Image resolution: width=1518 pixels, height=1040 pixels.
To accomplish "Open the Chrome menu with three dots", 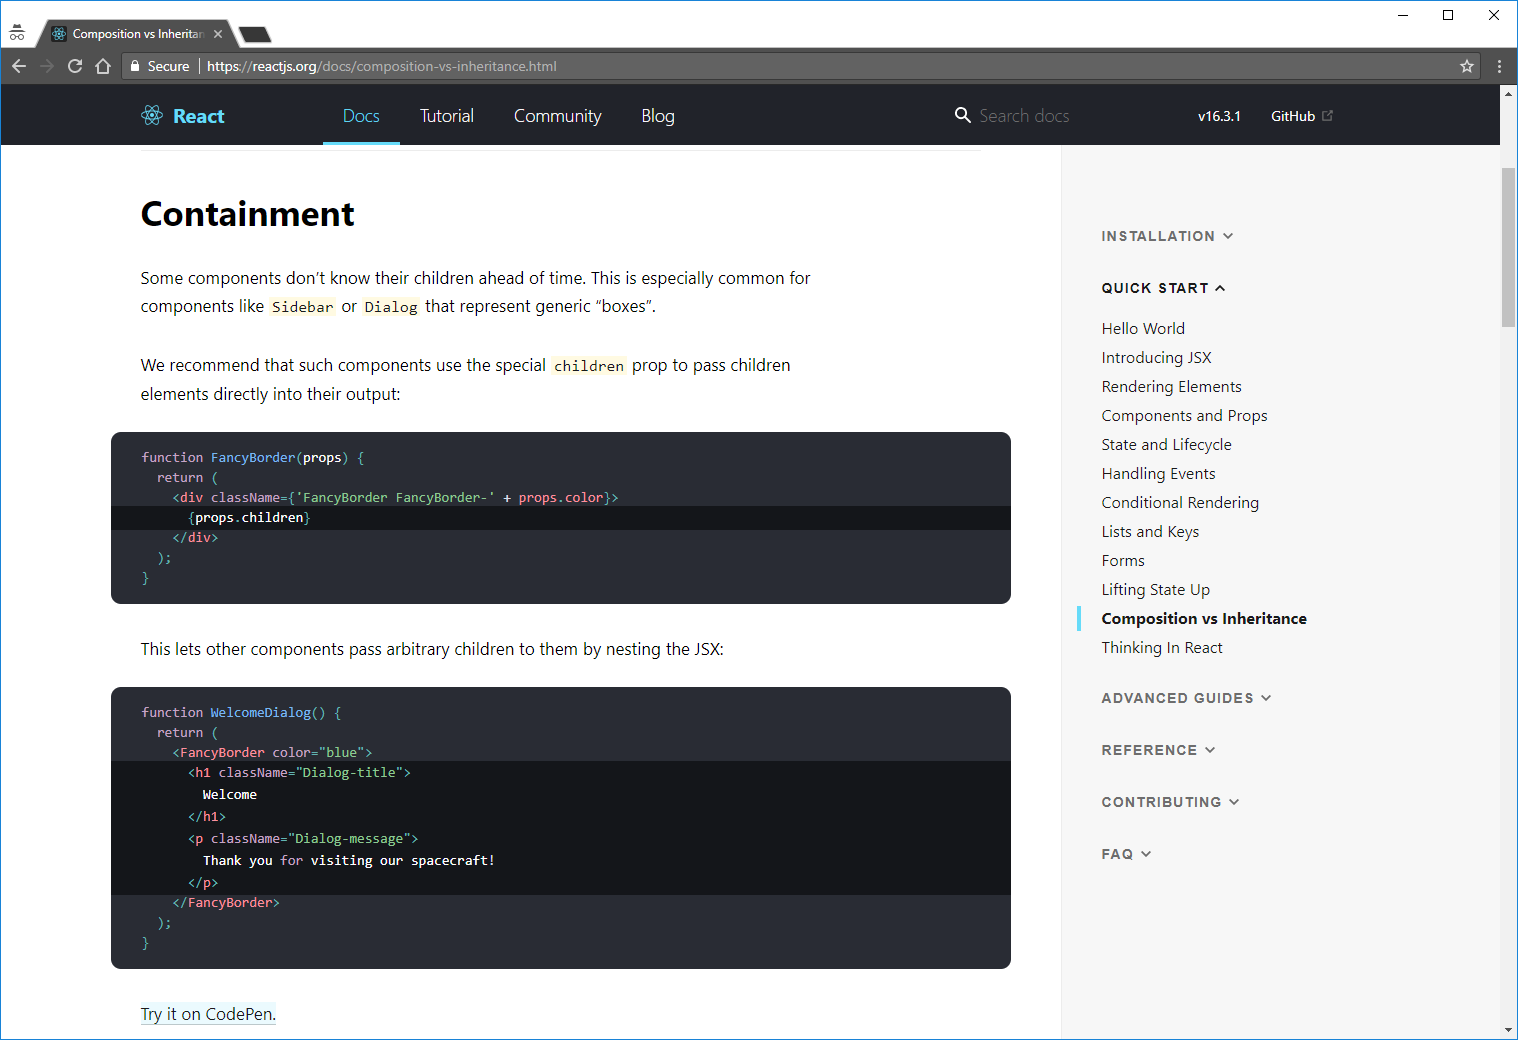I will [x=1498, y=66].
